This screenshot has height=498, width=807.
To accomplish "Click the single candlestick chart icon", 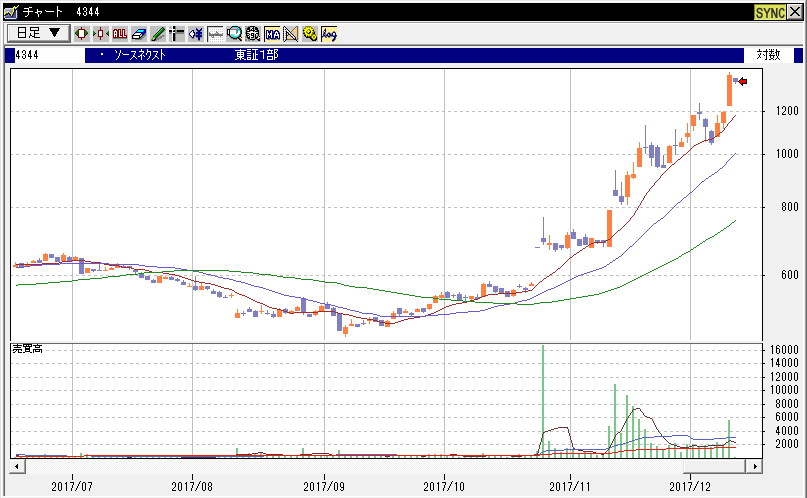I will tap(81, 33).
